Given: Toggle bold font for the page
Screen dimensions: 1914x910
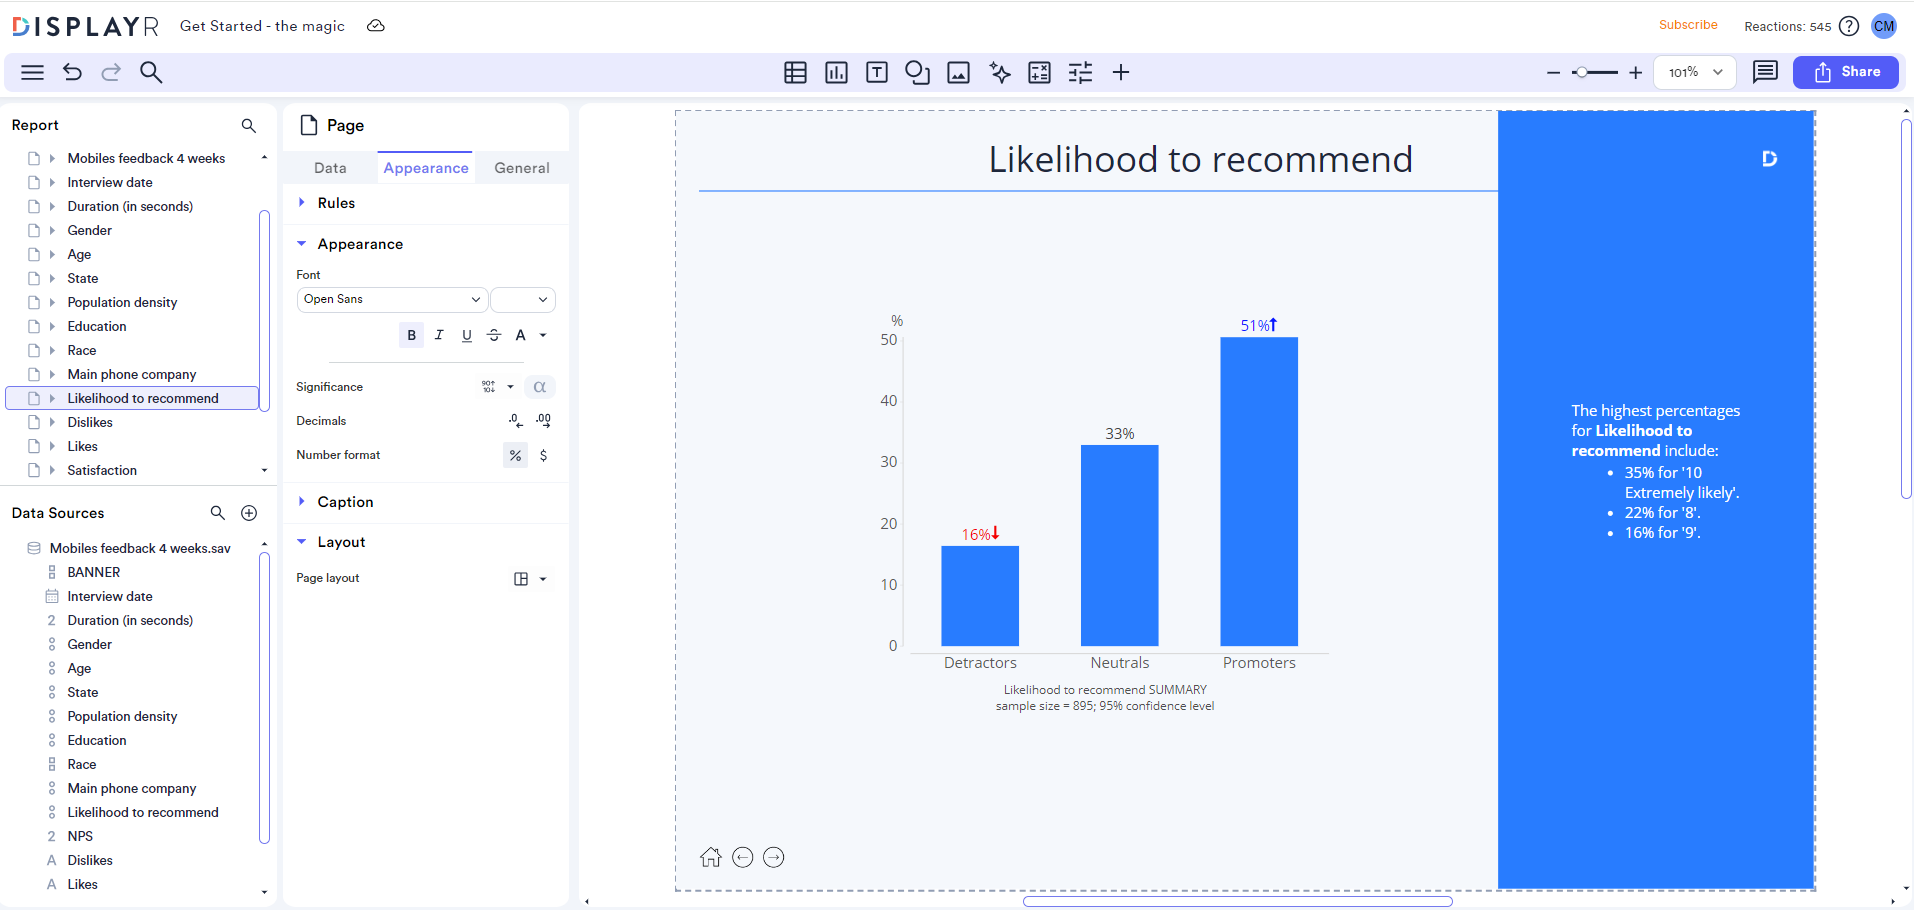Looking at the screenshot, I should [x=411, y=335].
